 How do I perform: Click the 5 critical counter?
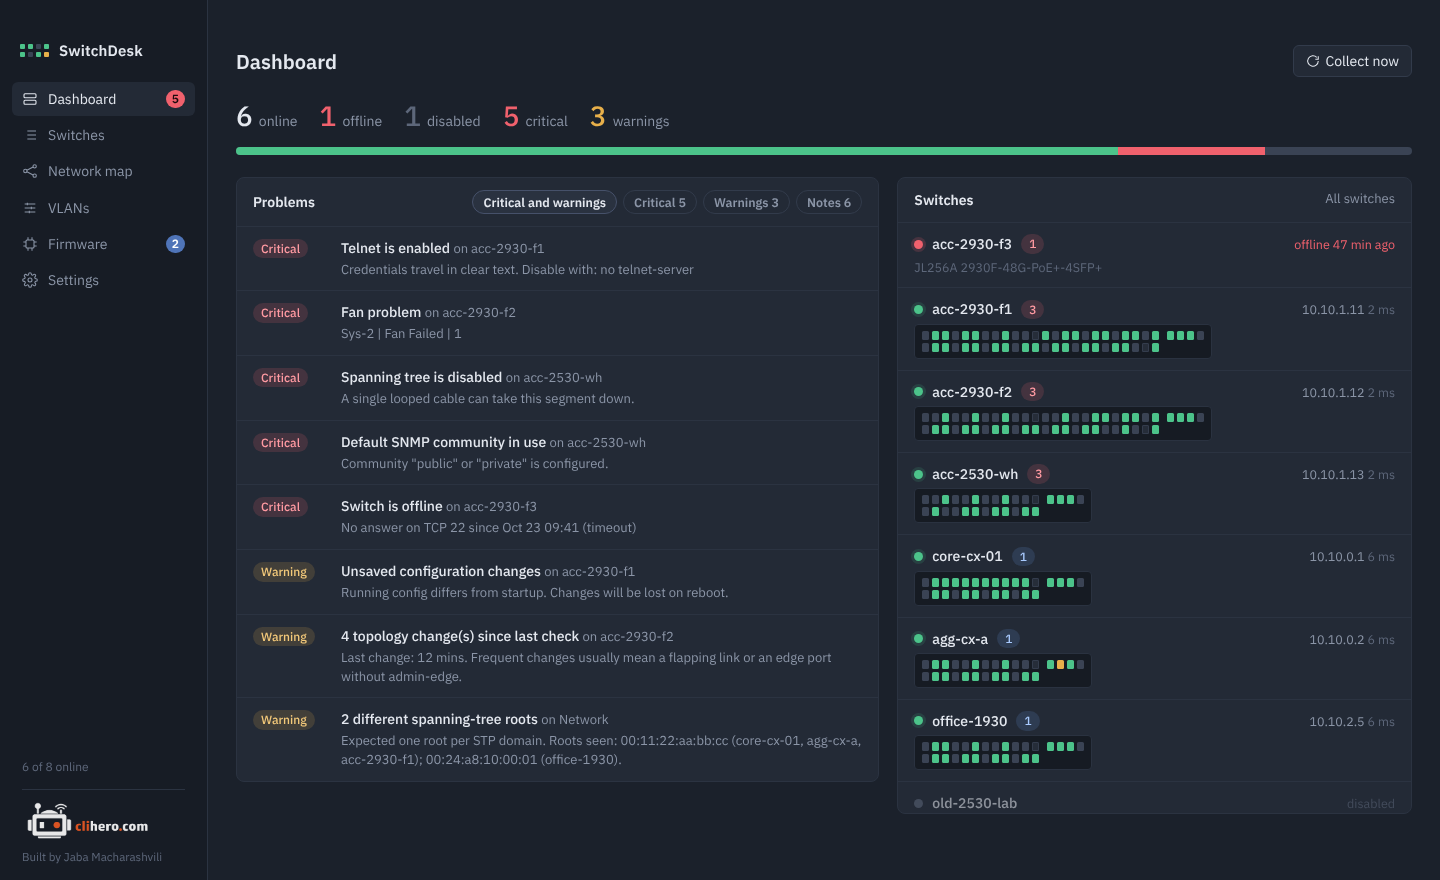coord(535,118)
